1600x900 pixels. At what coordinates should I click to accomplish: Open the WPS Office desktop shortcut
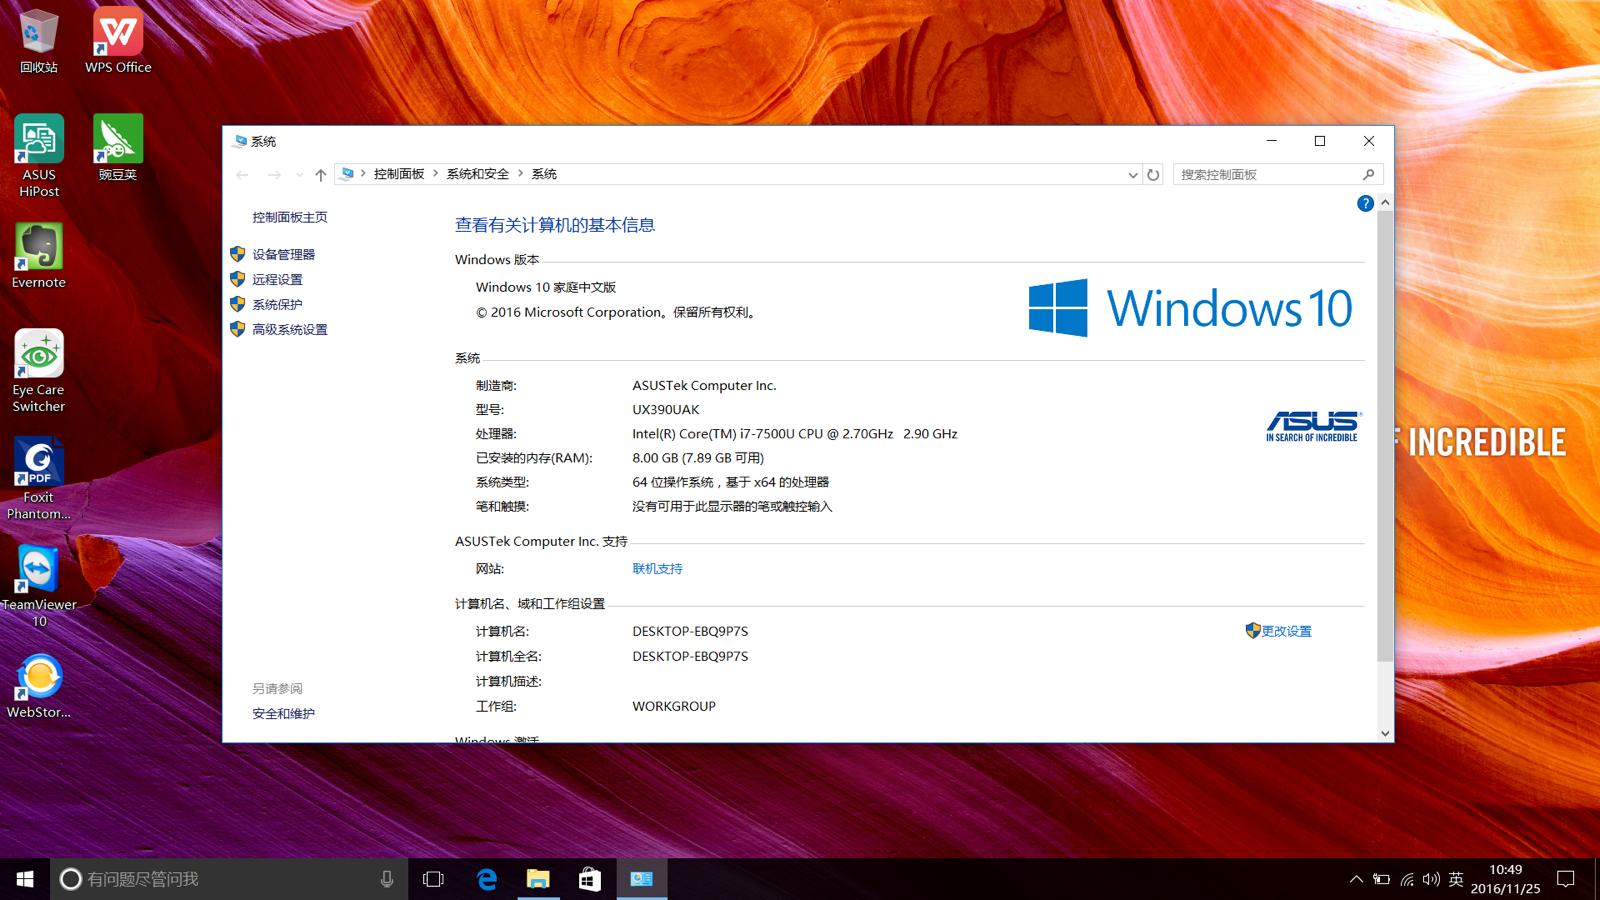tap(118, 41)
